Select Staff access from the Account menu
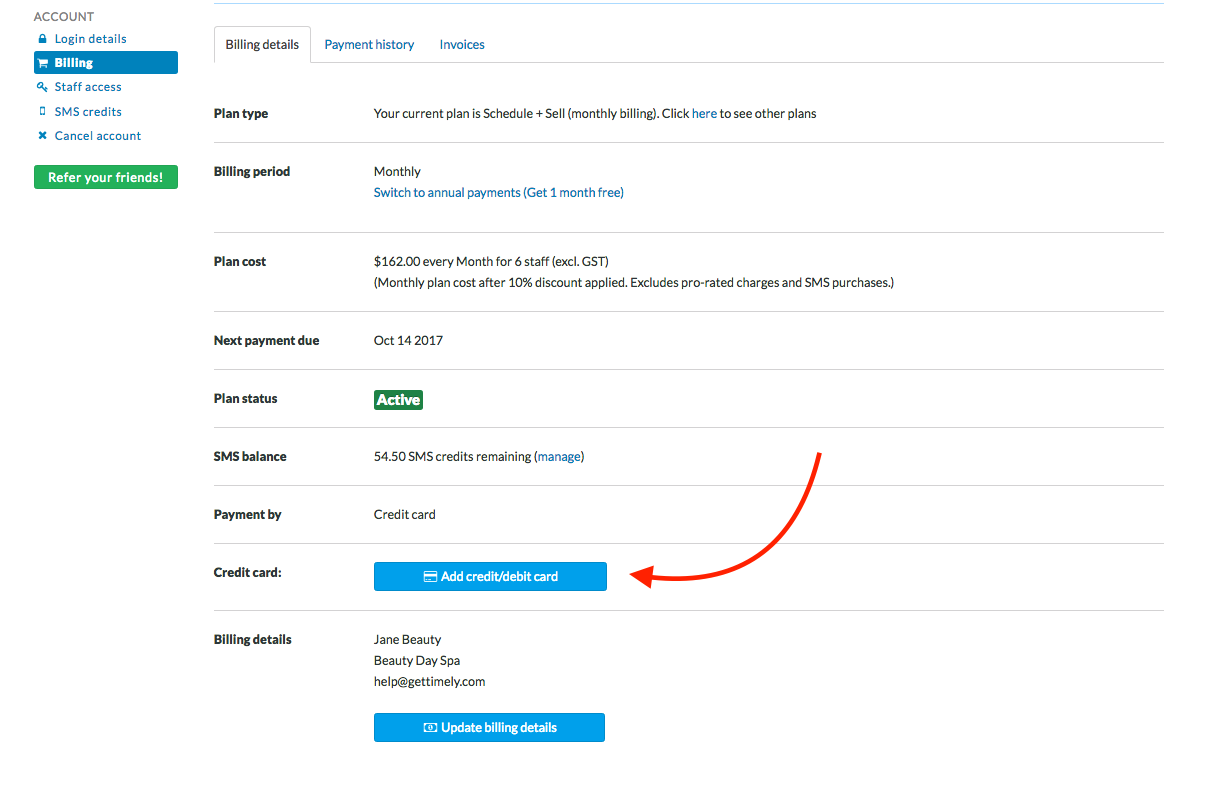This screenshot has height=796, width=1228. pos(87,86)
